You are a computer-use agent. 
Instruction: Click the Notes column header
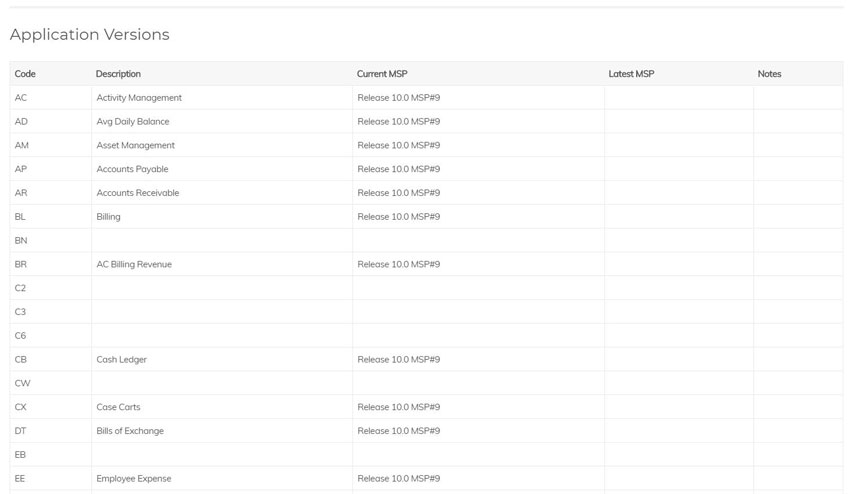pyautogui.click(x=769, y=74)
